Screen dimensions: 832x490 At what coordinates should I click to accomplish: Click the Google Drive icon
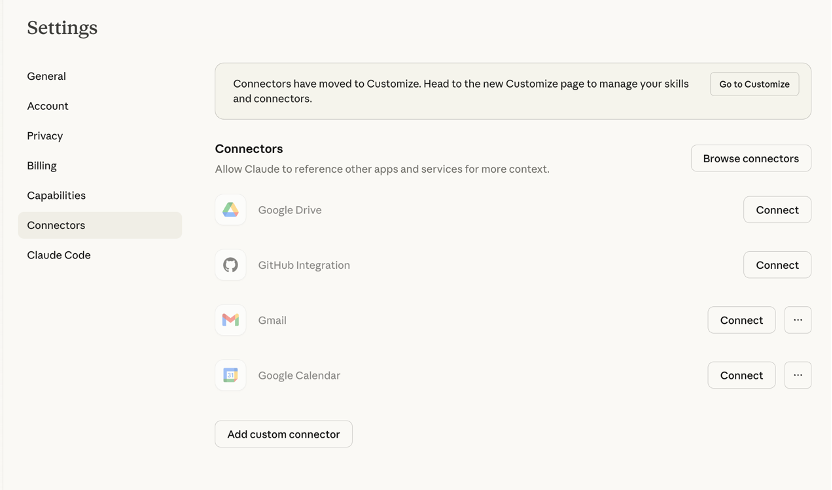click(x=230, y=210)
